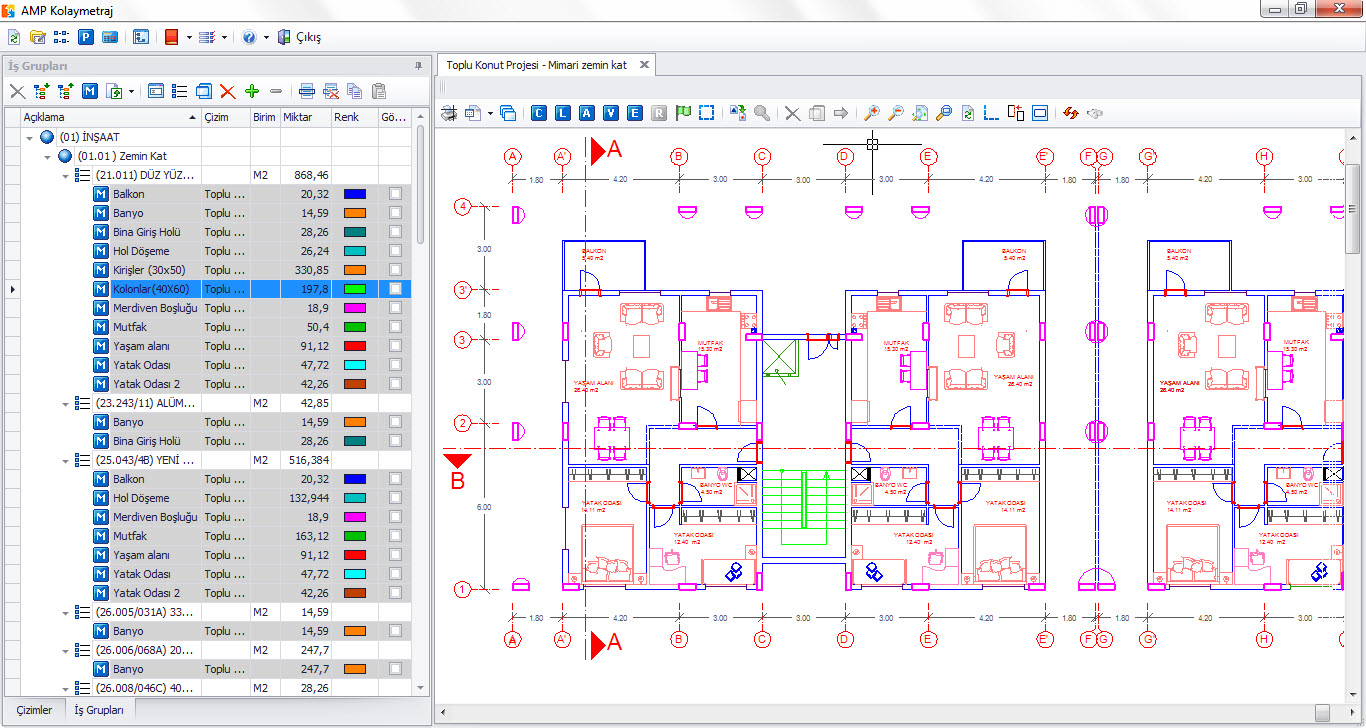The image size is (1366, 728).
Task: Toggle the checkbox for Kolonlar(40X60) row
Action: click(396, 289)
